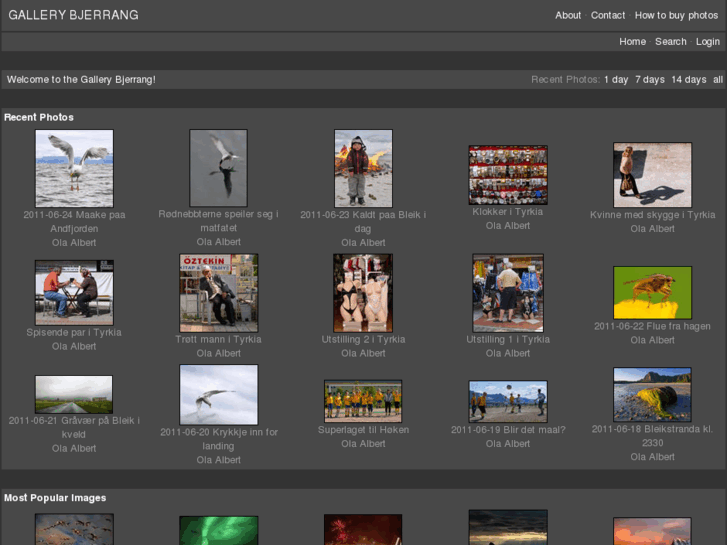Click 'Ola Albert' under Bleikstranda photo
The image size is (727, 545).
(652, 457)
